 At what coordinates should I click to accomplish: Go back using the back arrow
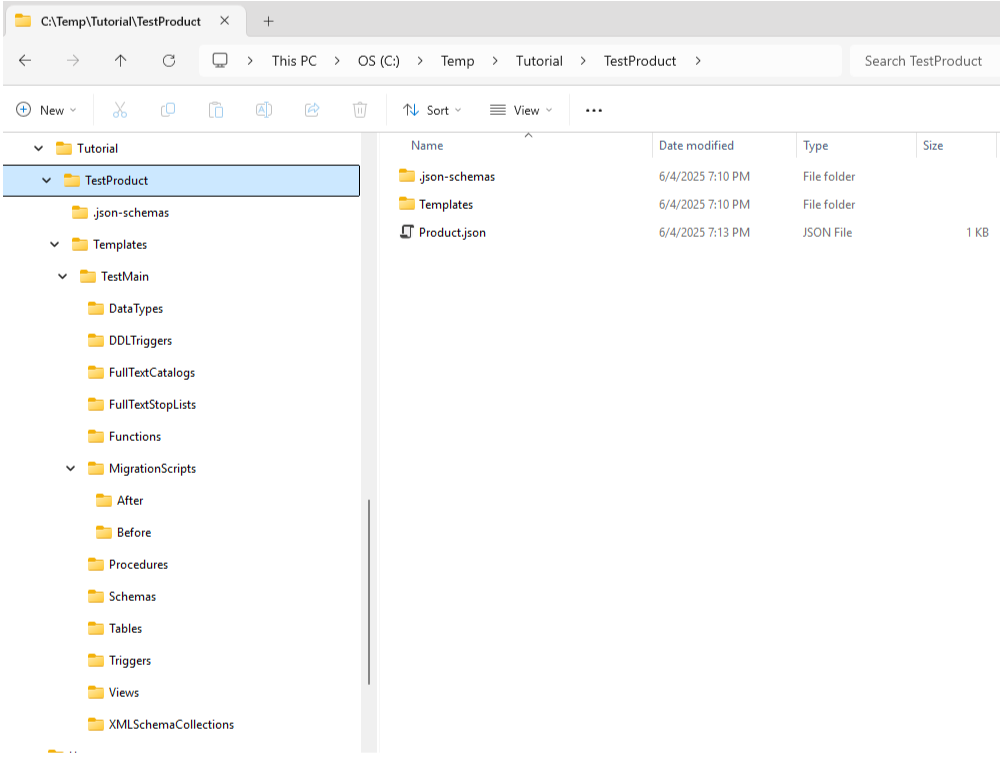pyautogui.click(x=25, y=60)
